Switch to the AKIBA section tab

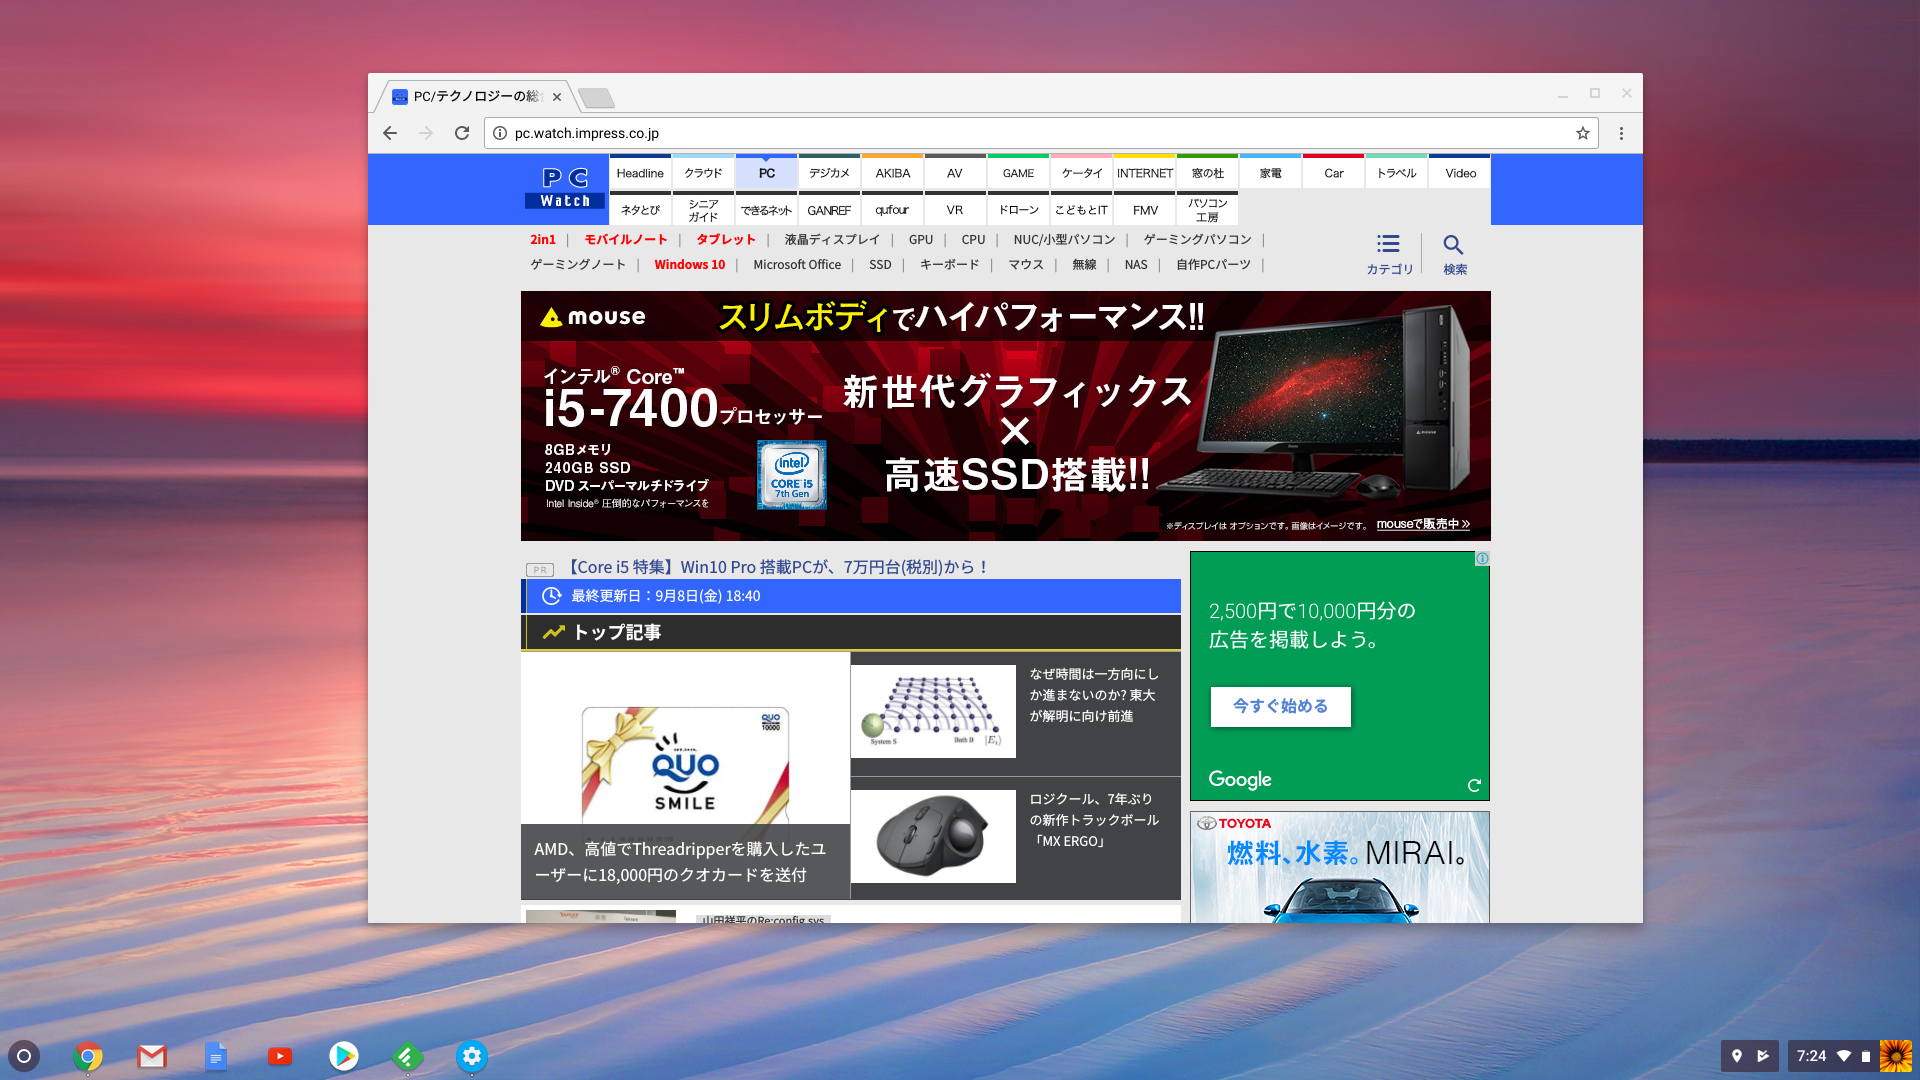pos(892,172)
